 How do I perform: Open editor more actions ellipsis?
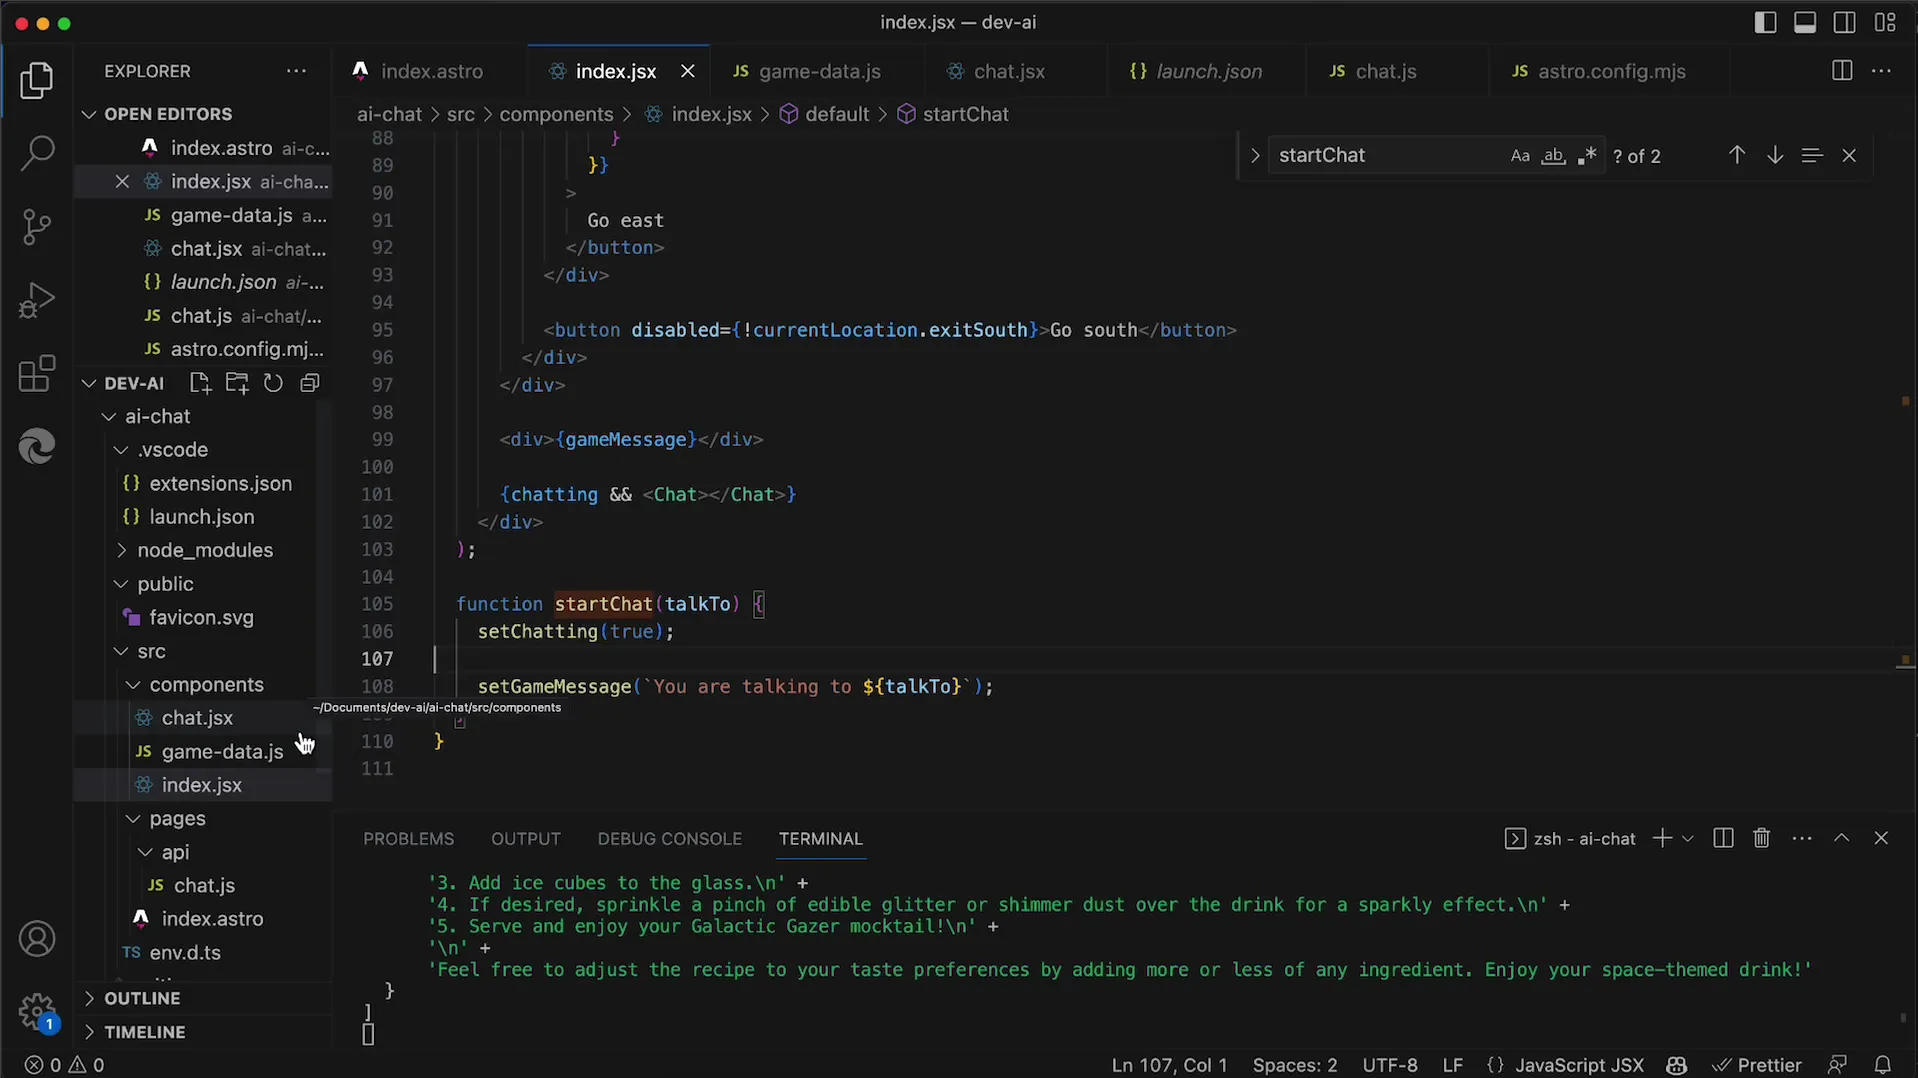[x=1881, y=71]
